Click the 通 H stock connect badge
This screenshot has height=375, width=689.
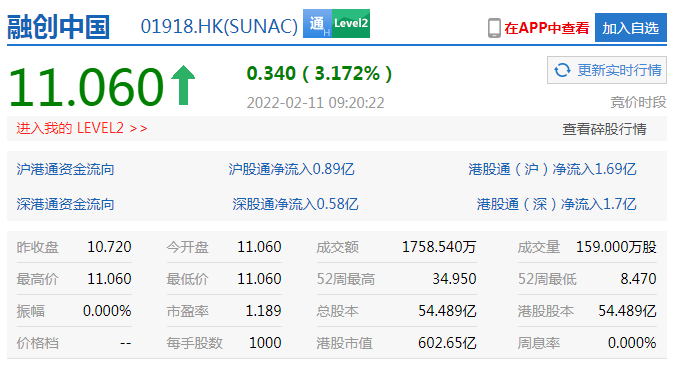(317, 23)
